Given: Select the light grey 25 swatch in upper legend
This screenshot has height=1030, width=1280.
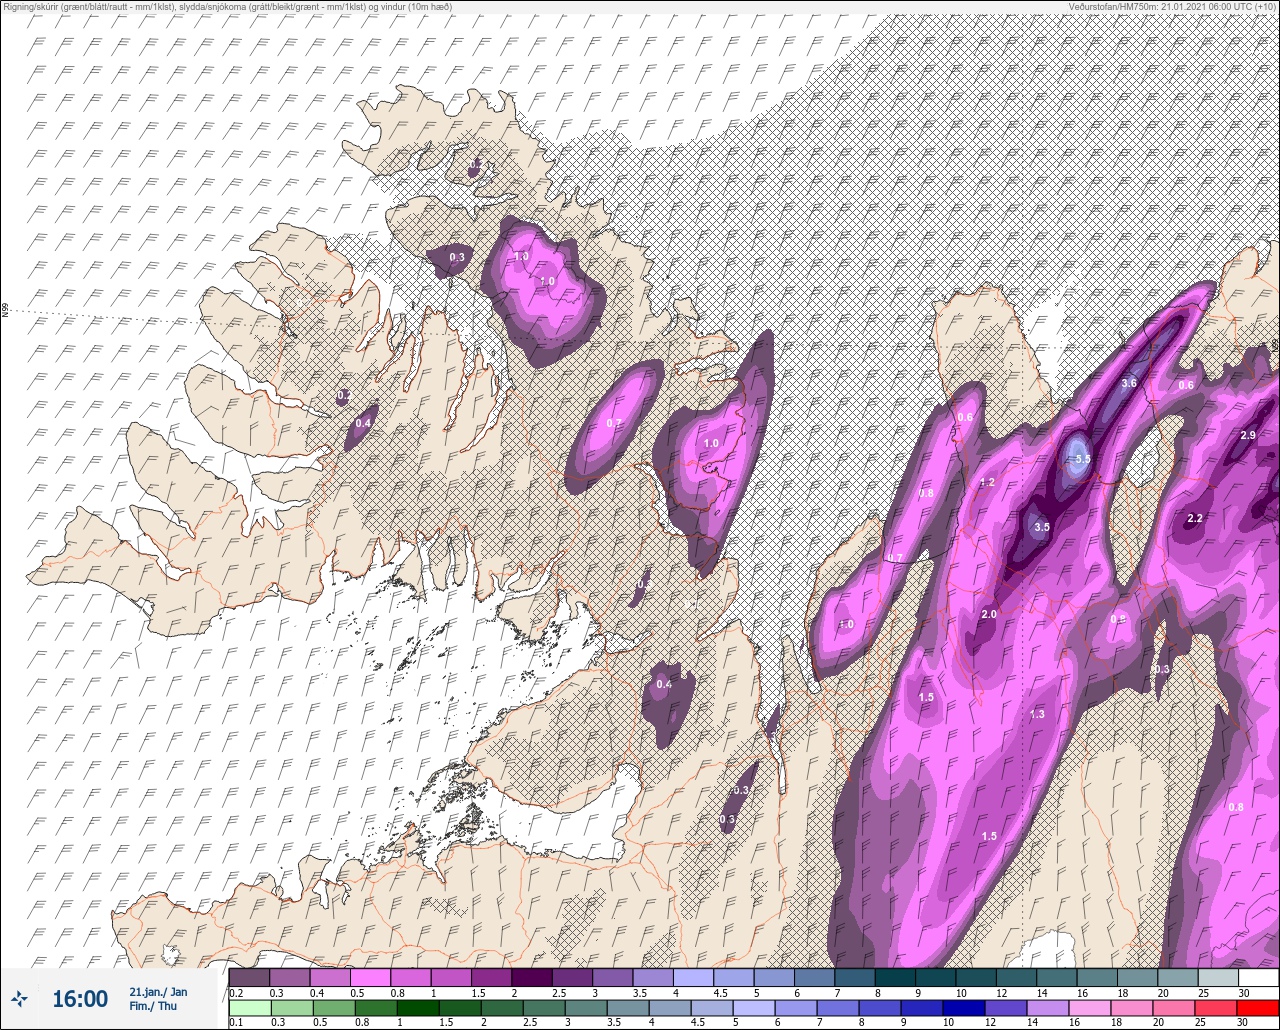Looking at the screenshot, I should (x=1218, y=977).
